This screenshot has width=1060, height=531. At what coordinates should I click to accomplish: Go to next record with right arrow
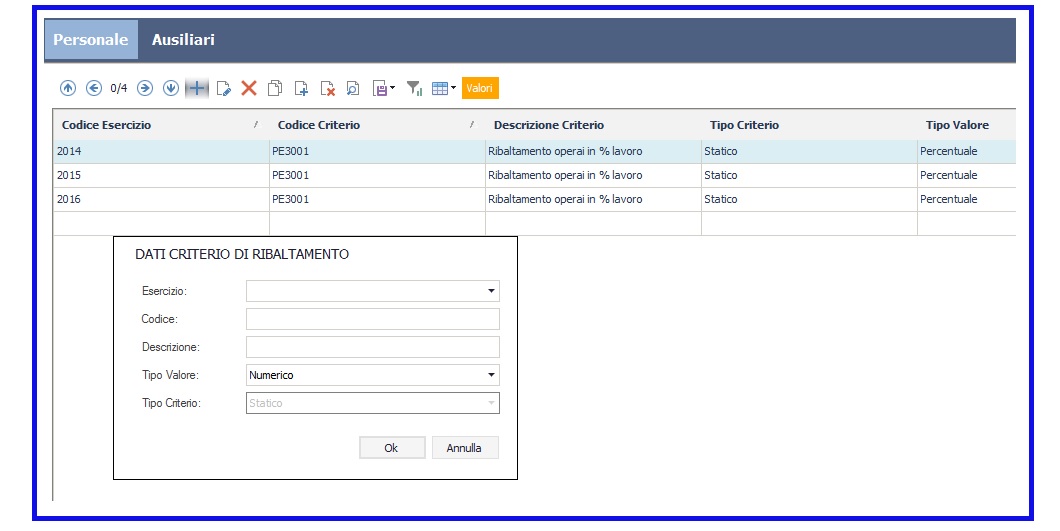pyautogui.click(x=145, y=88)
